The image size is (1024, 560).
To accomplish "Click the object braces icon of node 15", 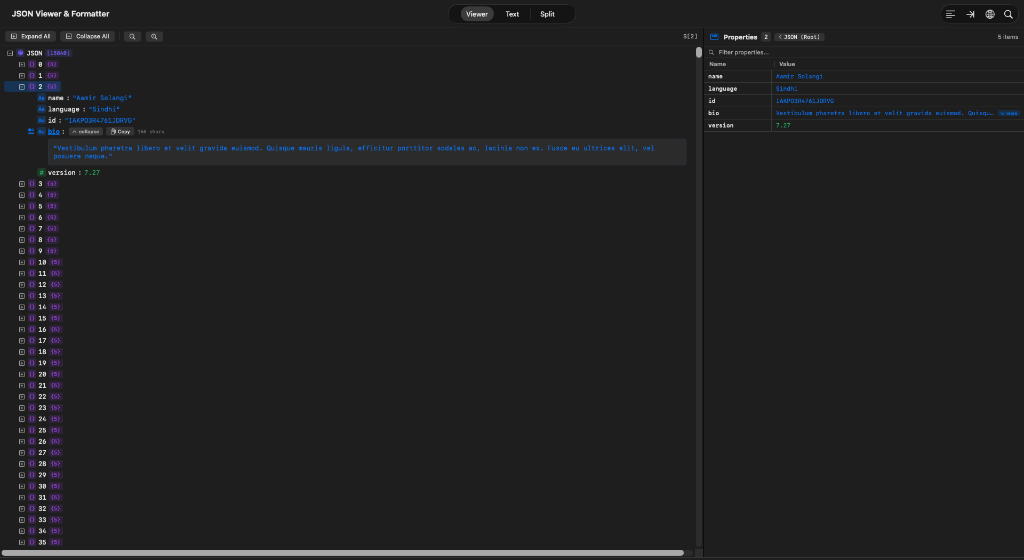I will [x=32, y=319].
